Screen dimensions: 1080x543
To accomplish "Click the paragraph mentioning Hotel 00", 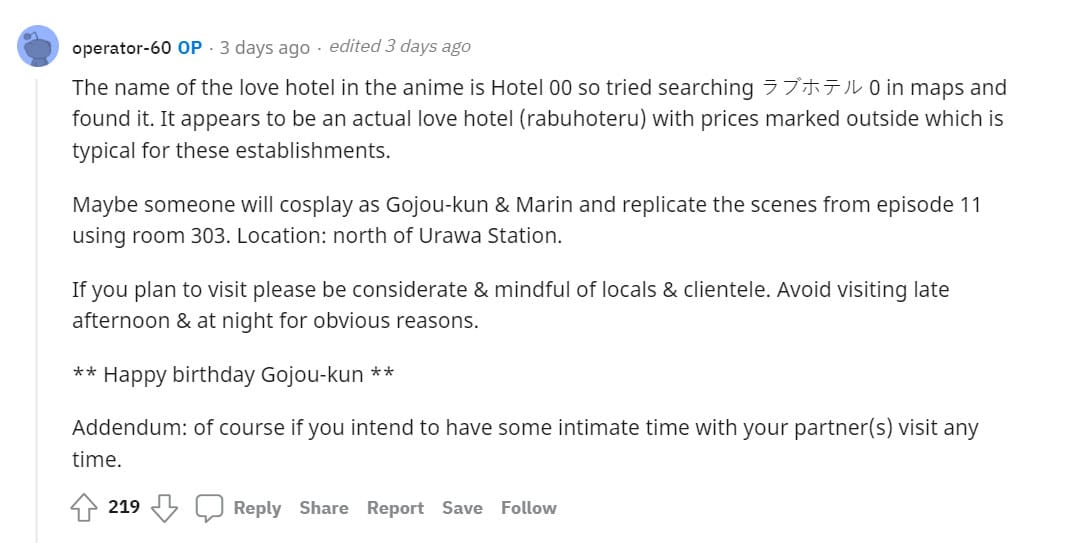I will pos(538,119).
